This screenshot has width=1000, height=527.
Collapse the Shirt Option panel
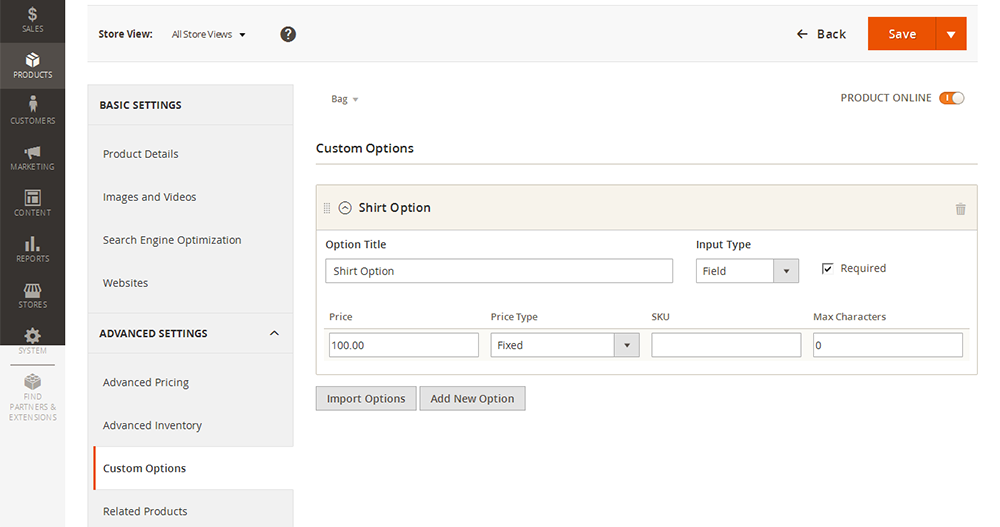[x=345, y=208]
